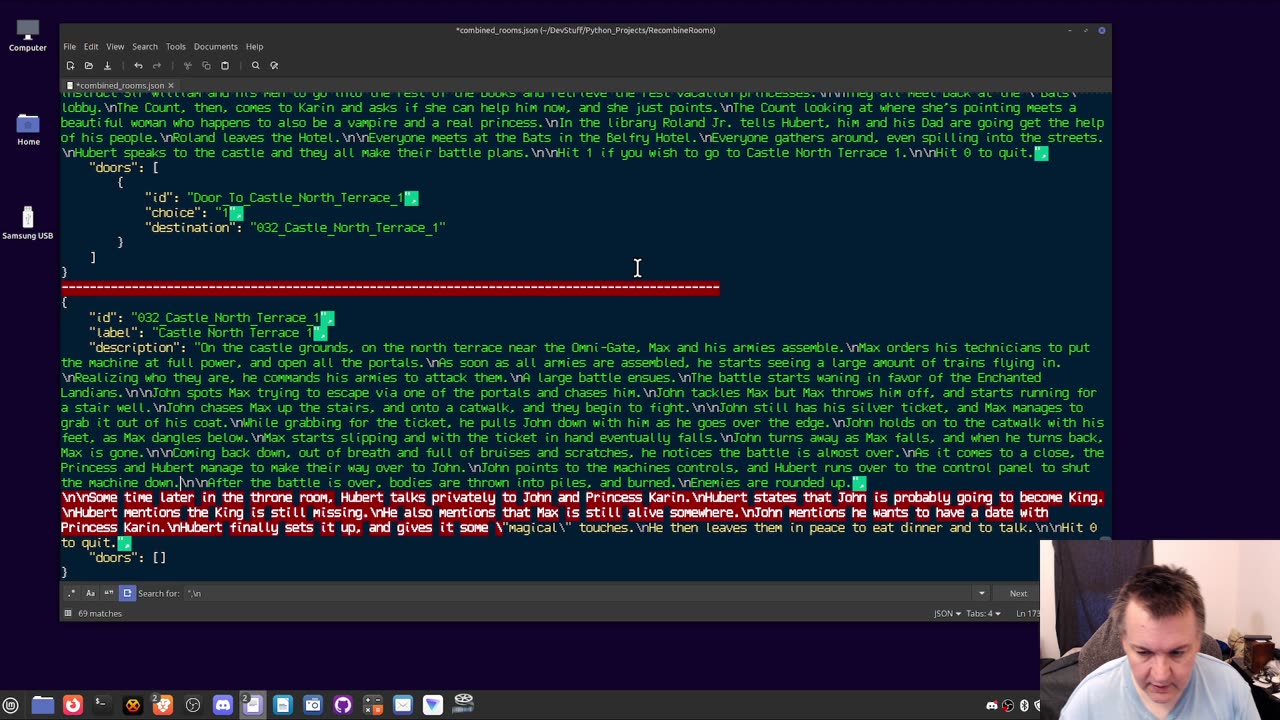Open the terminal from the taskbar

click(101, 705)
